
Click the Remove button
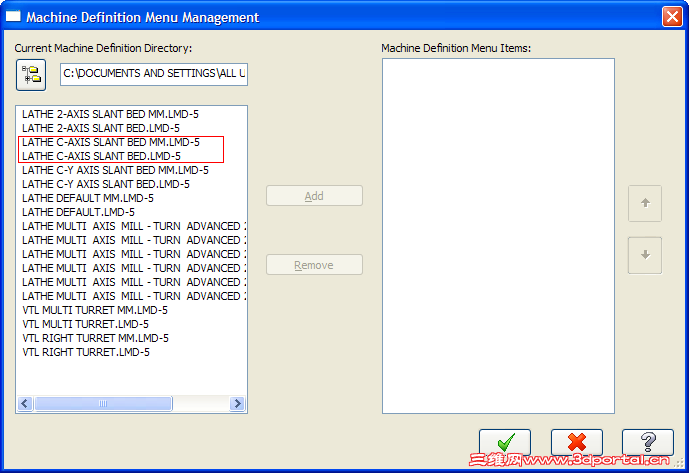[314, 265]
